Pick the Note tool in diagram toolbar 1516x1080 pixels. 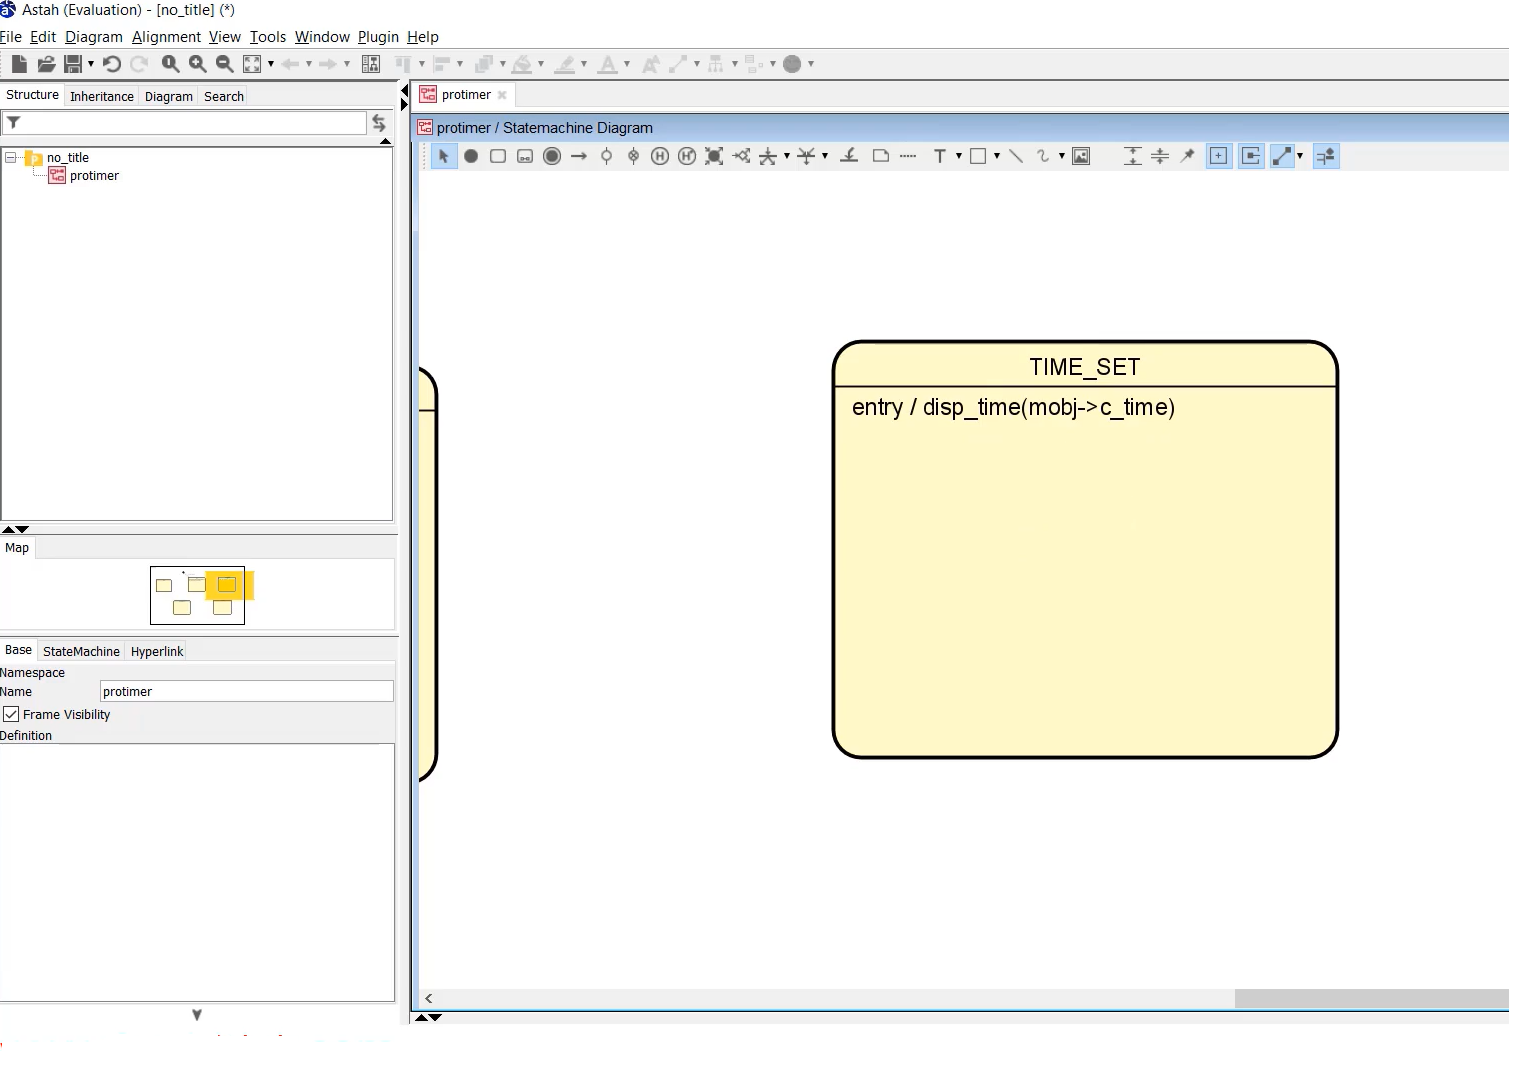[881, 156]
